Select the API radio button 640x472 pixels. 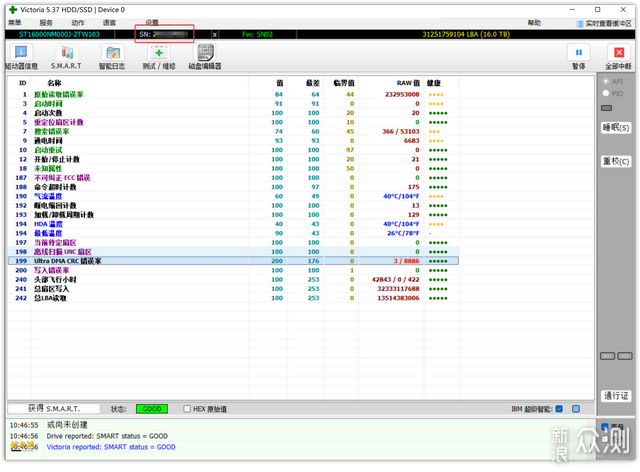606,81
